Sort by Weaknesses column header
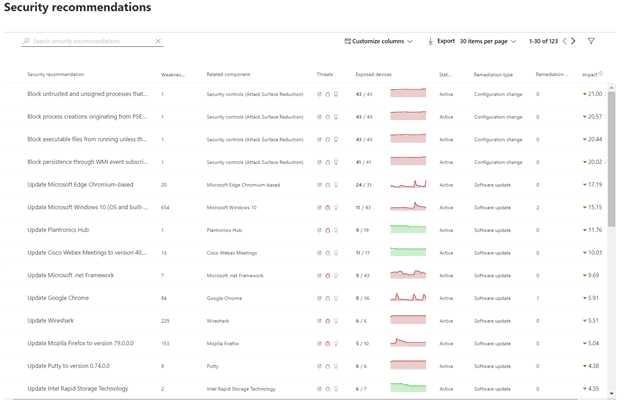The image size is (624, 400). point(173,74)
